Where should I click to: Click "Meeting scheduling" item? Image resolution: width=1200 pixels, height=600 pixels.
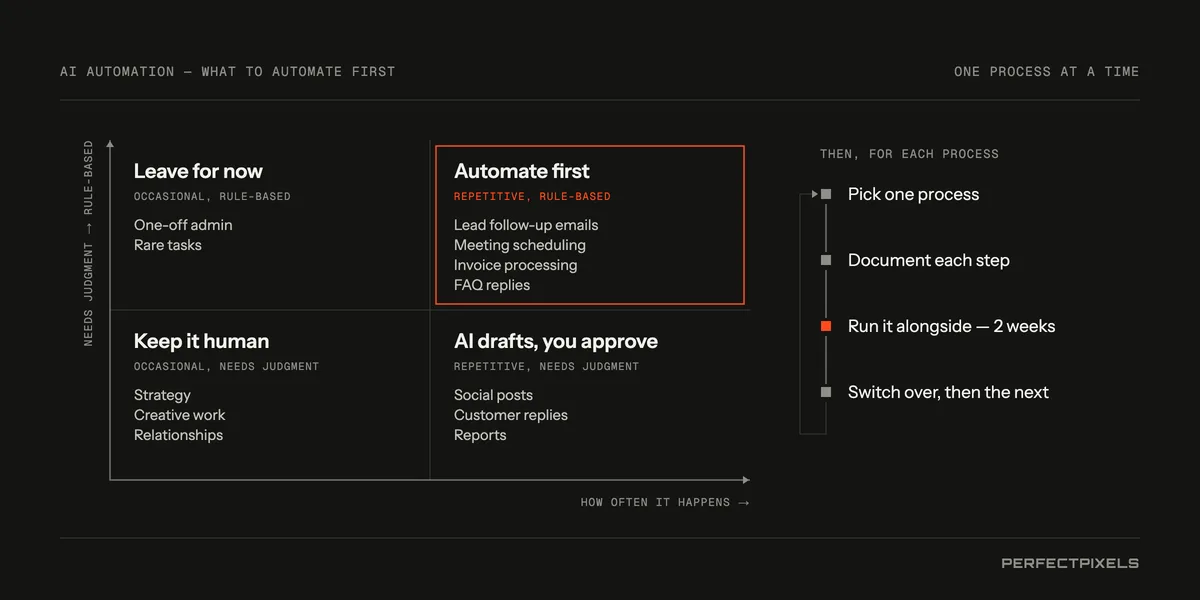(x=520, y=245)
